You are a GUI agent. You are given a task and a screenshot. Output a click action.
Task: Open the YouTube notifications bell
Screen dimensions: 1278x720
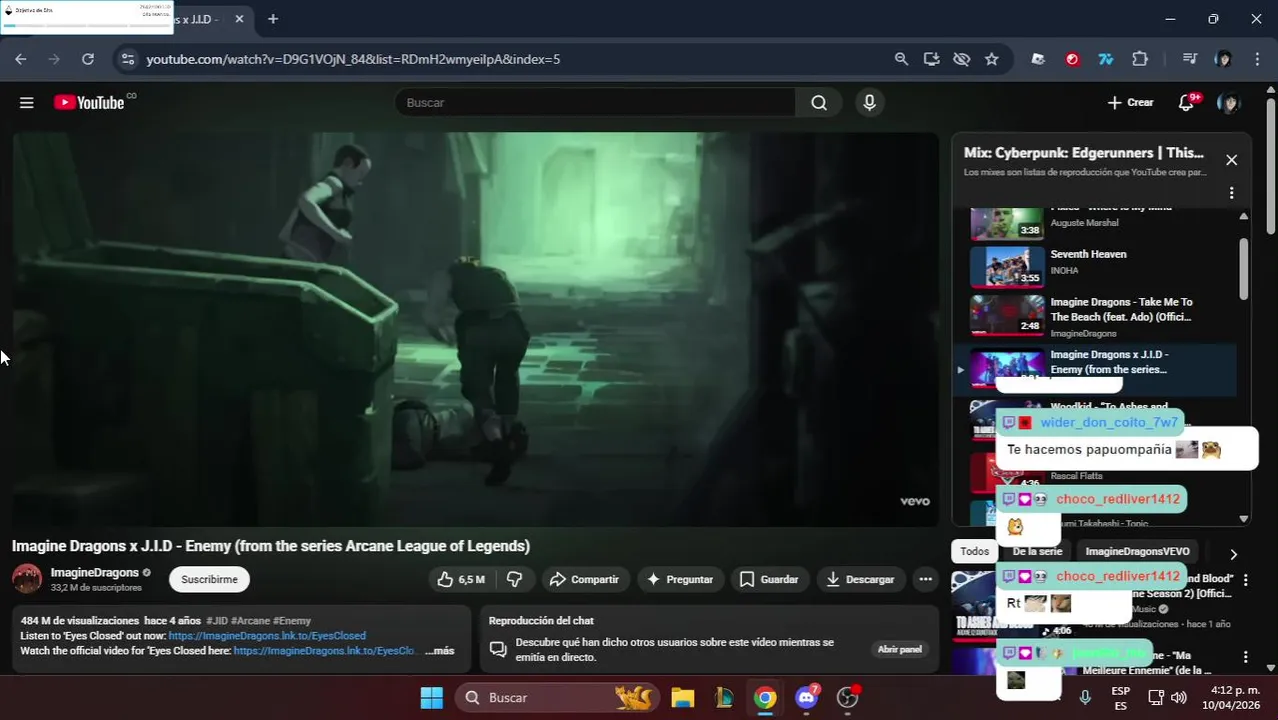(x=1187, y=103)
